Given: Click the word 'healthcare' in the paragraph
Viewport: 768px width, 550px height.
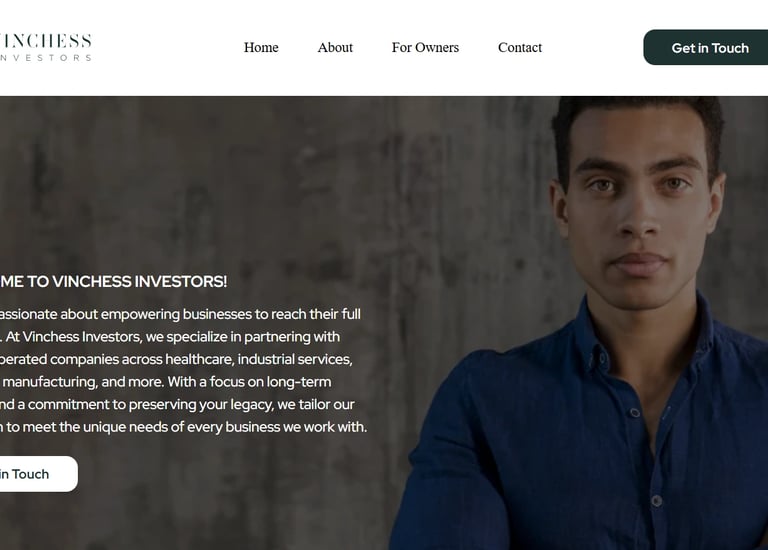Looking at the screenshot, I should [200, 359].
